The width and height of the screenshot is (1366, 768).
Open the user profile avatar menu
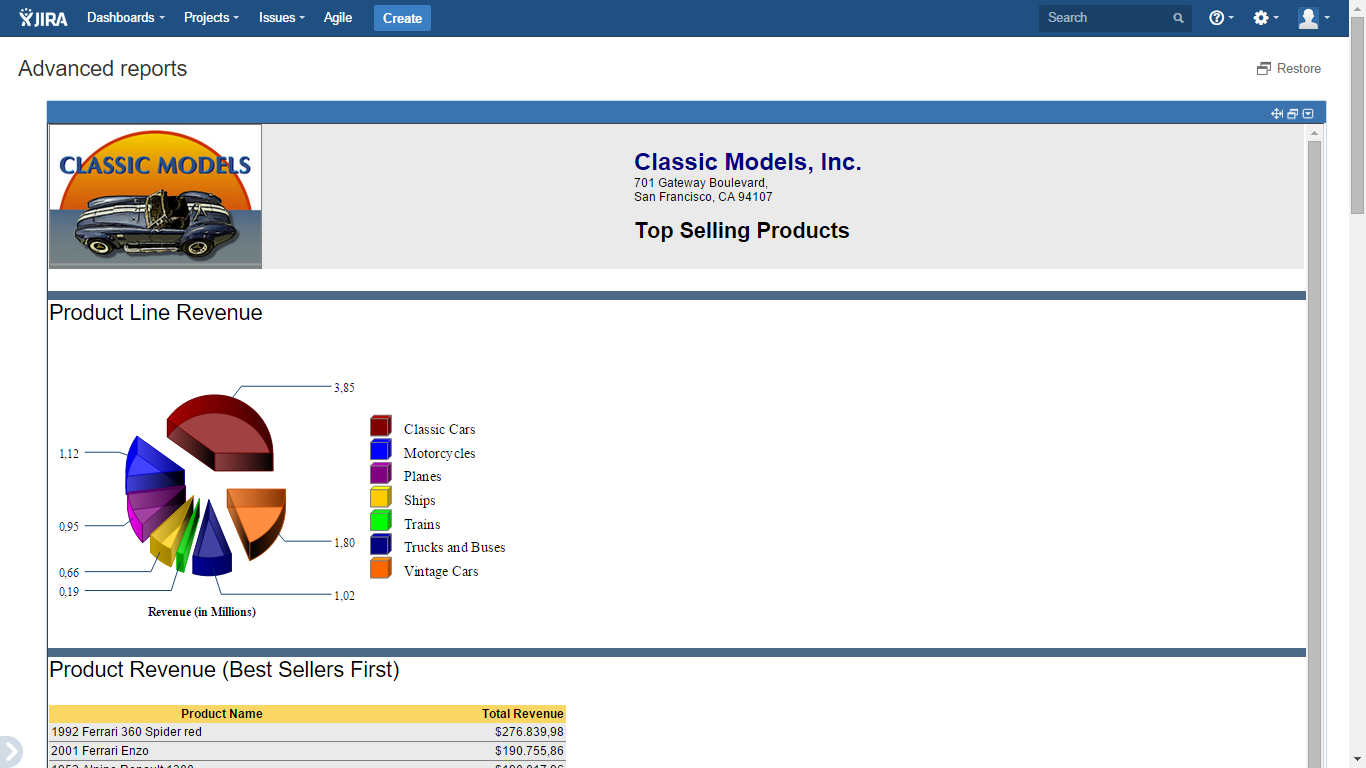coord(1313,18)
